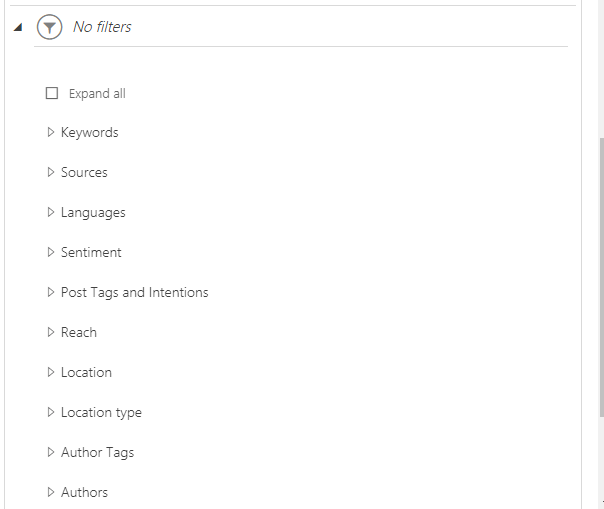Collapse the filters panel with black triangle
This screenshot has width=604, height=509.
pyautogui.click(x=18, y=27)
